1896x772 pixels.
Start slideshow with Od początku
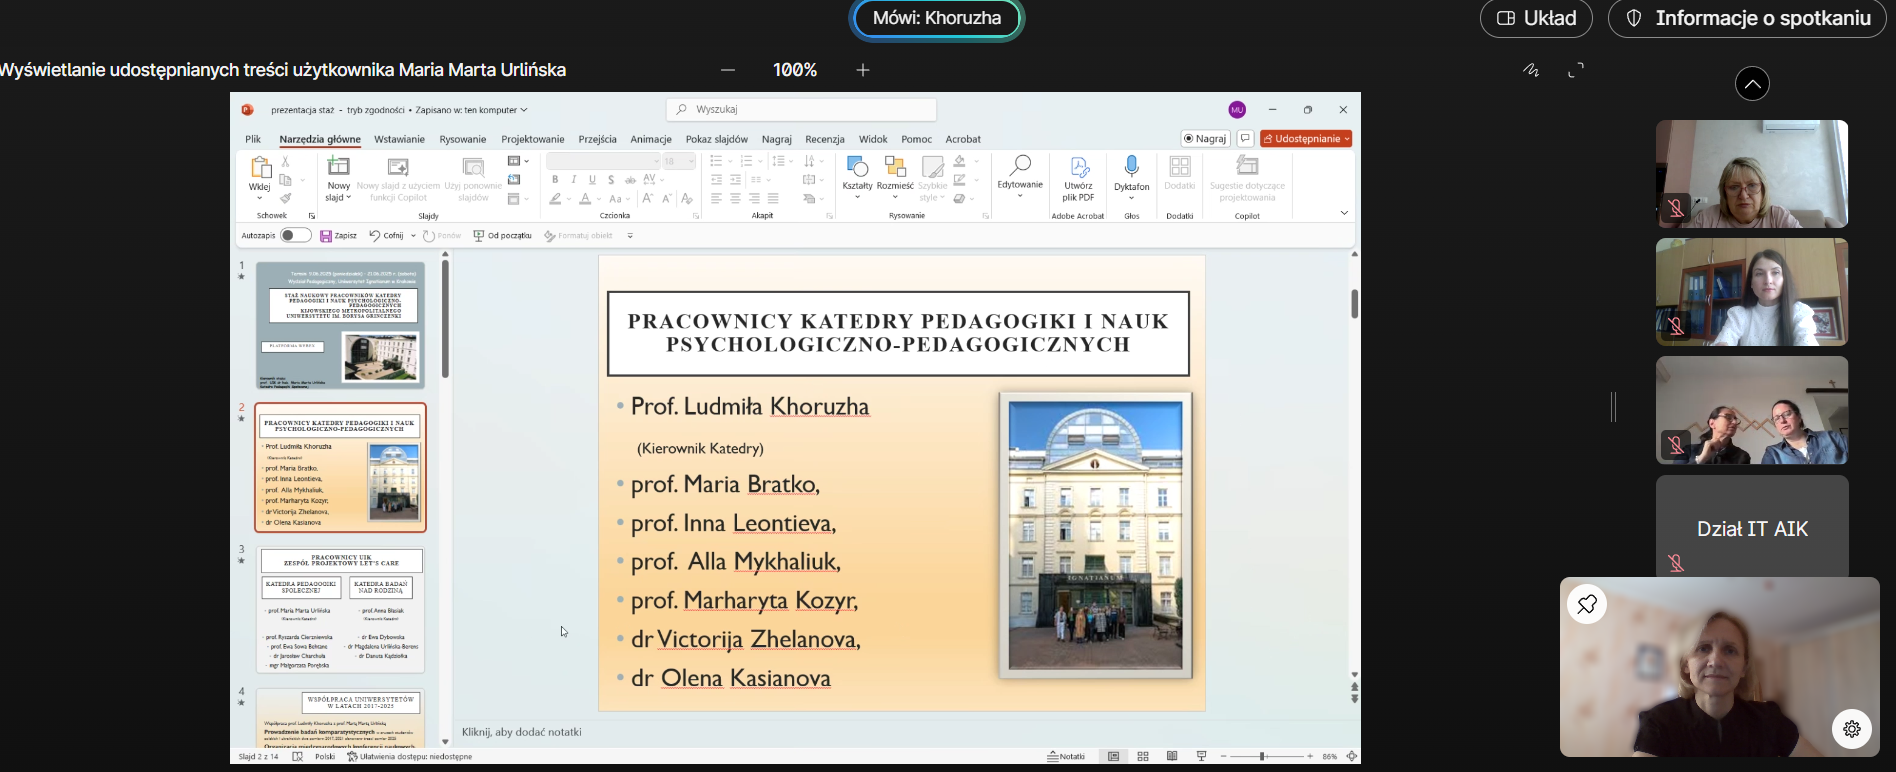pyautogui.click(x=502, y=236)
